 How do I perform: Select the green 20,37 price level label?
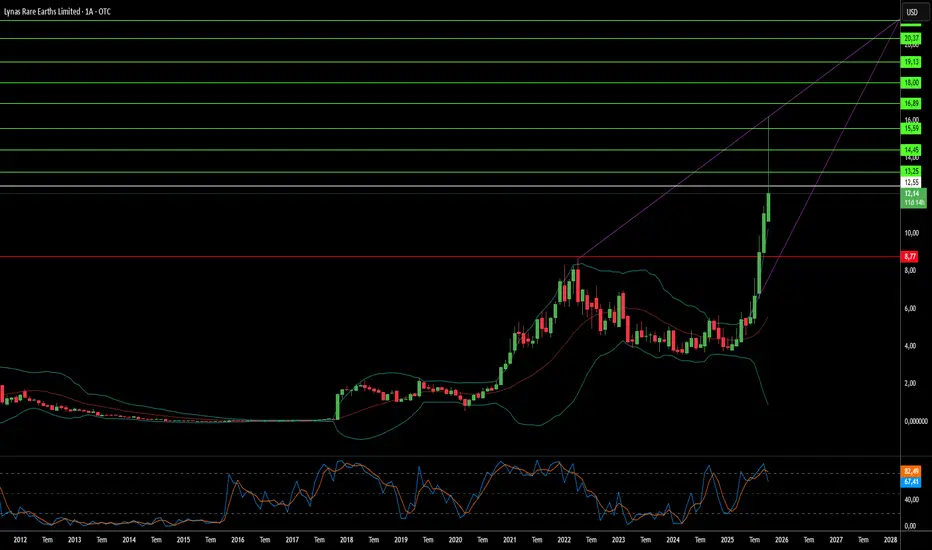pos(911,39)
